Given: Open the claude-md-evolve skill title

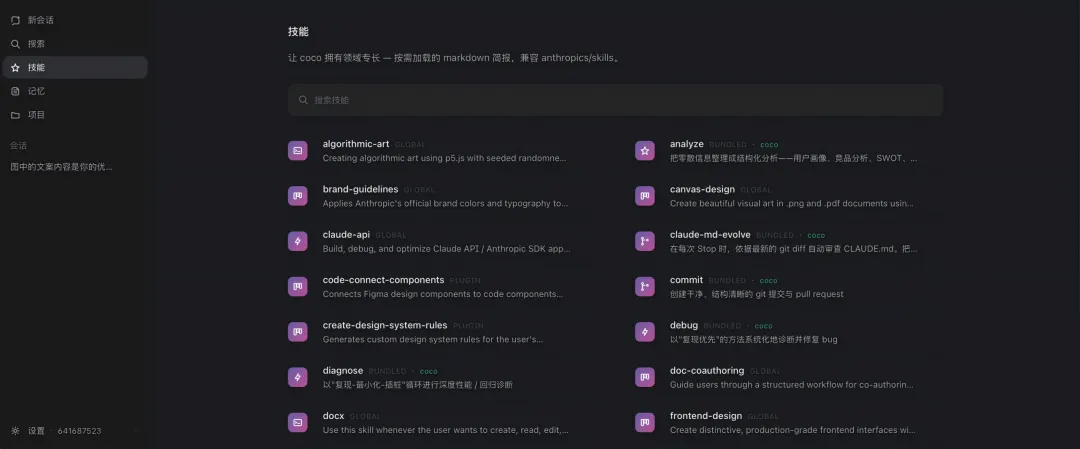Looking at the screenshot, I should point(710,234).
